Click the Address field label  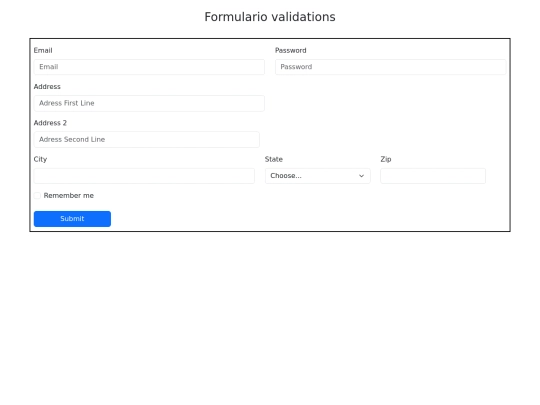point(47,87)
